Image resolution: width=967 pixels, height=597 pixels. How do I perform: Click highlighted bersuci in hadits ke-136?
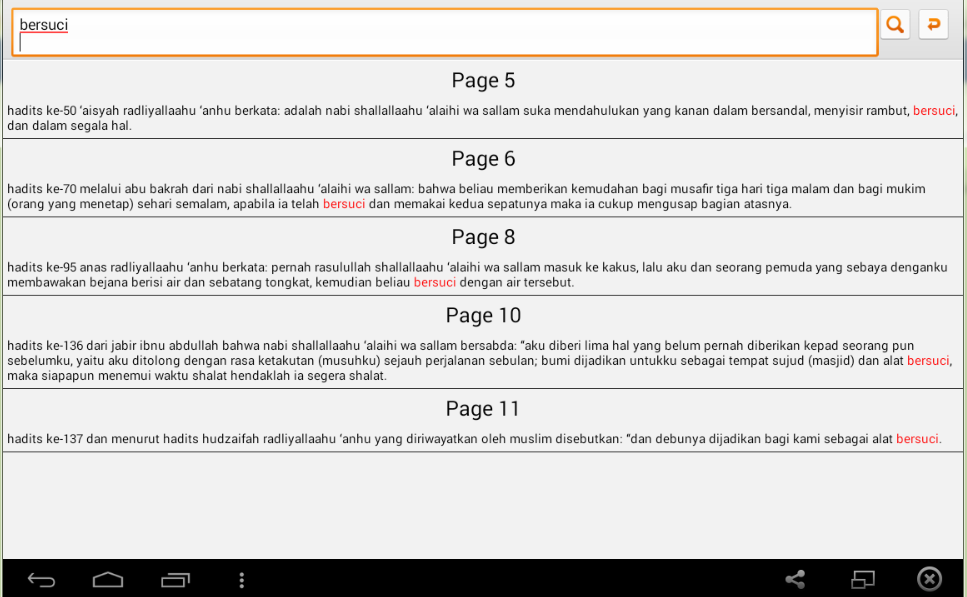(x=928, y=360)
